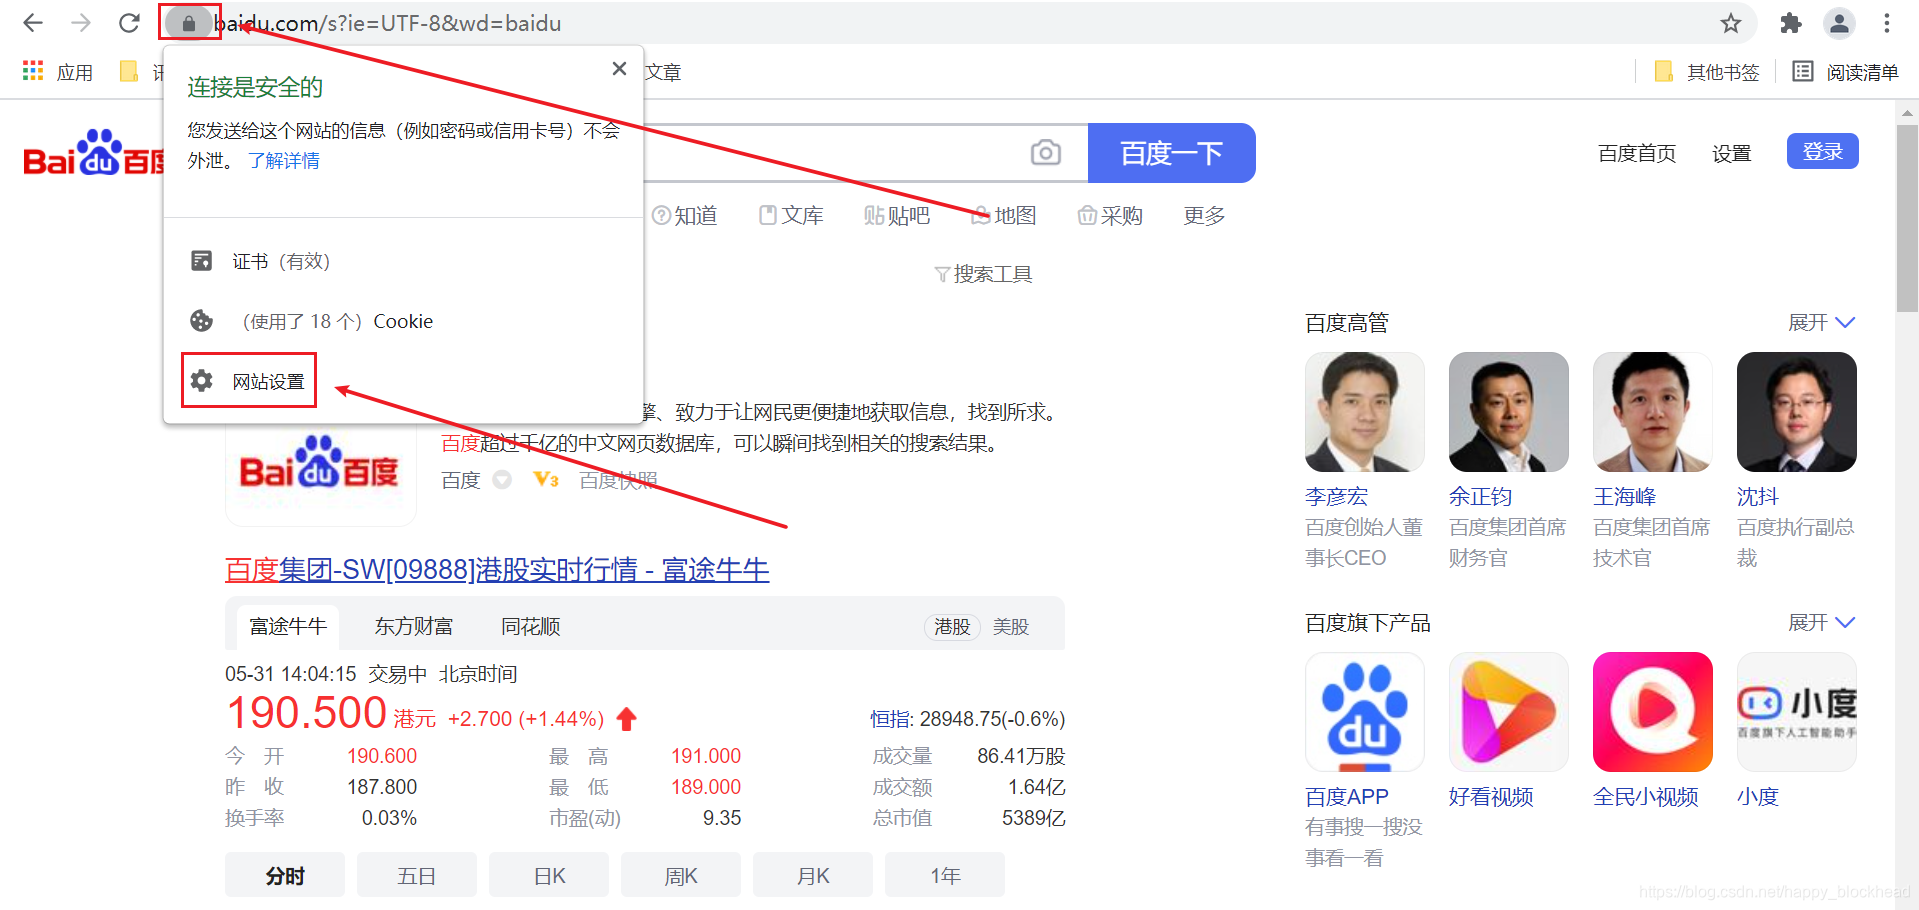
Task: Click the 全民小视频 product icon
Action: [x=1653, y=712]
